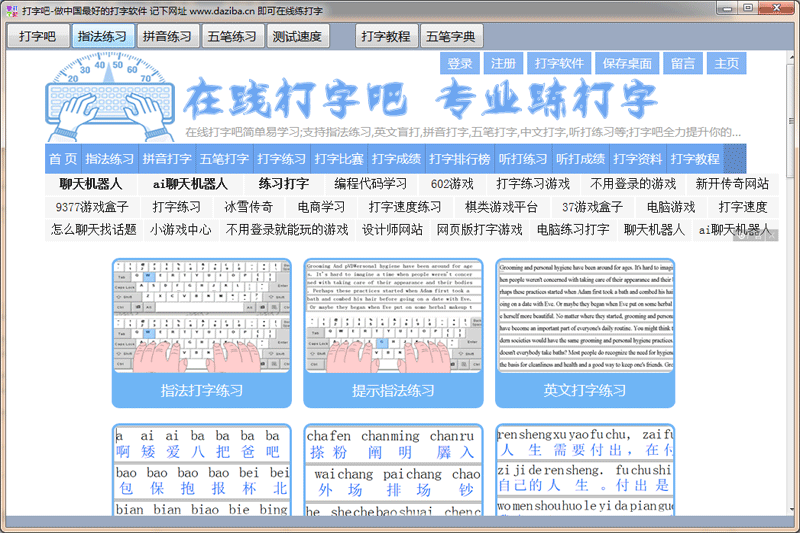Click the 注册 button

click(503, 63)
